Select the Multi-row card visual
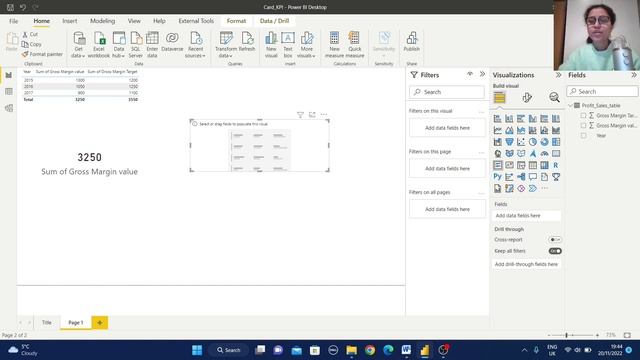640x360 pixels. pos(498,165)
